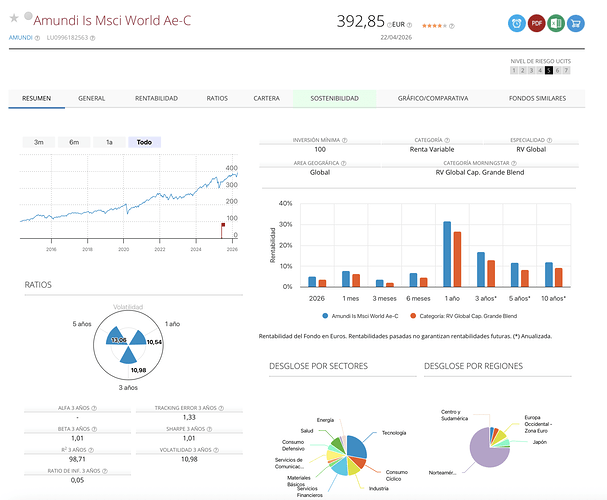607x500 pixels.
Task: Click the orange 3 años category bar
Action: click(x=491, y=273)
